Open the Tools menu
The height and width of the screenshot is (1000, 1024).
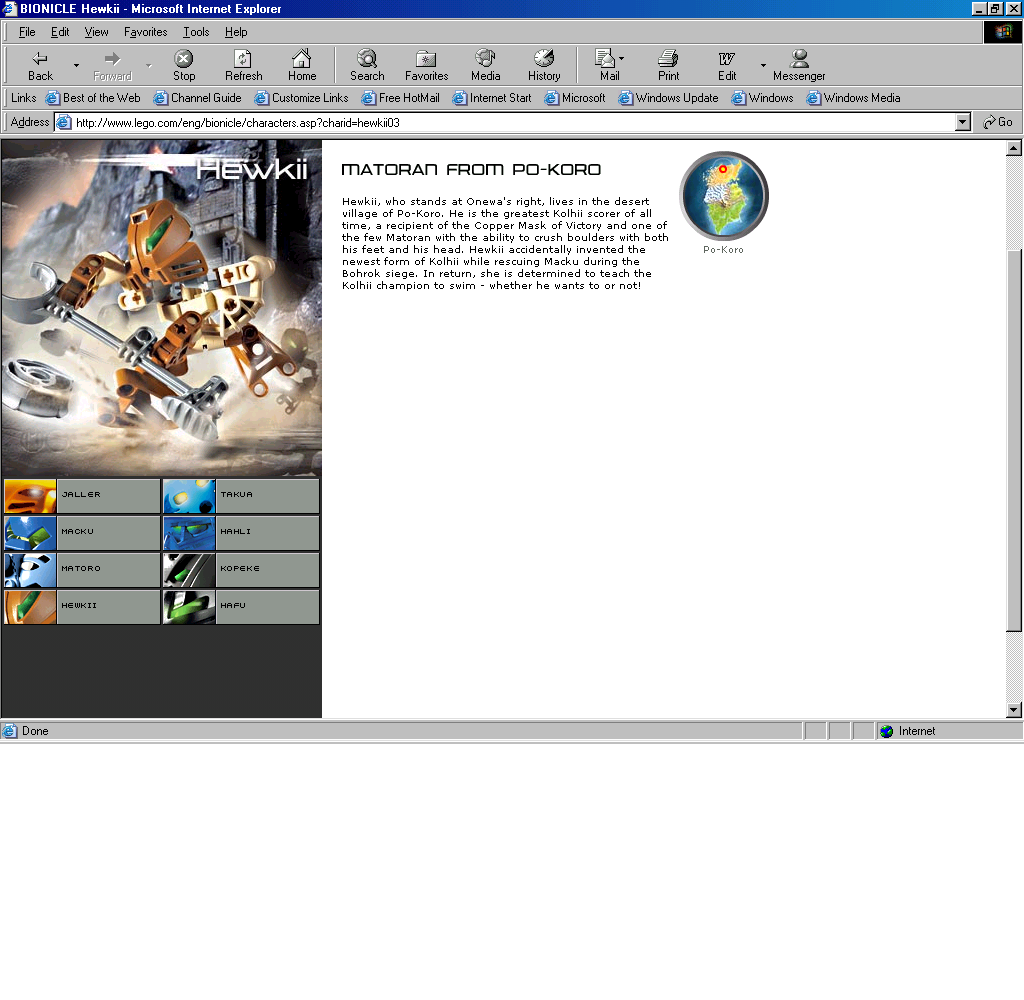coord(196,32)
